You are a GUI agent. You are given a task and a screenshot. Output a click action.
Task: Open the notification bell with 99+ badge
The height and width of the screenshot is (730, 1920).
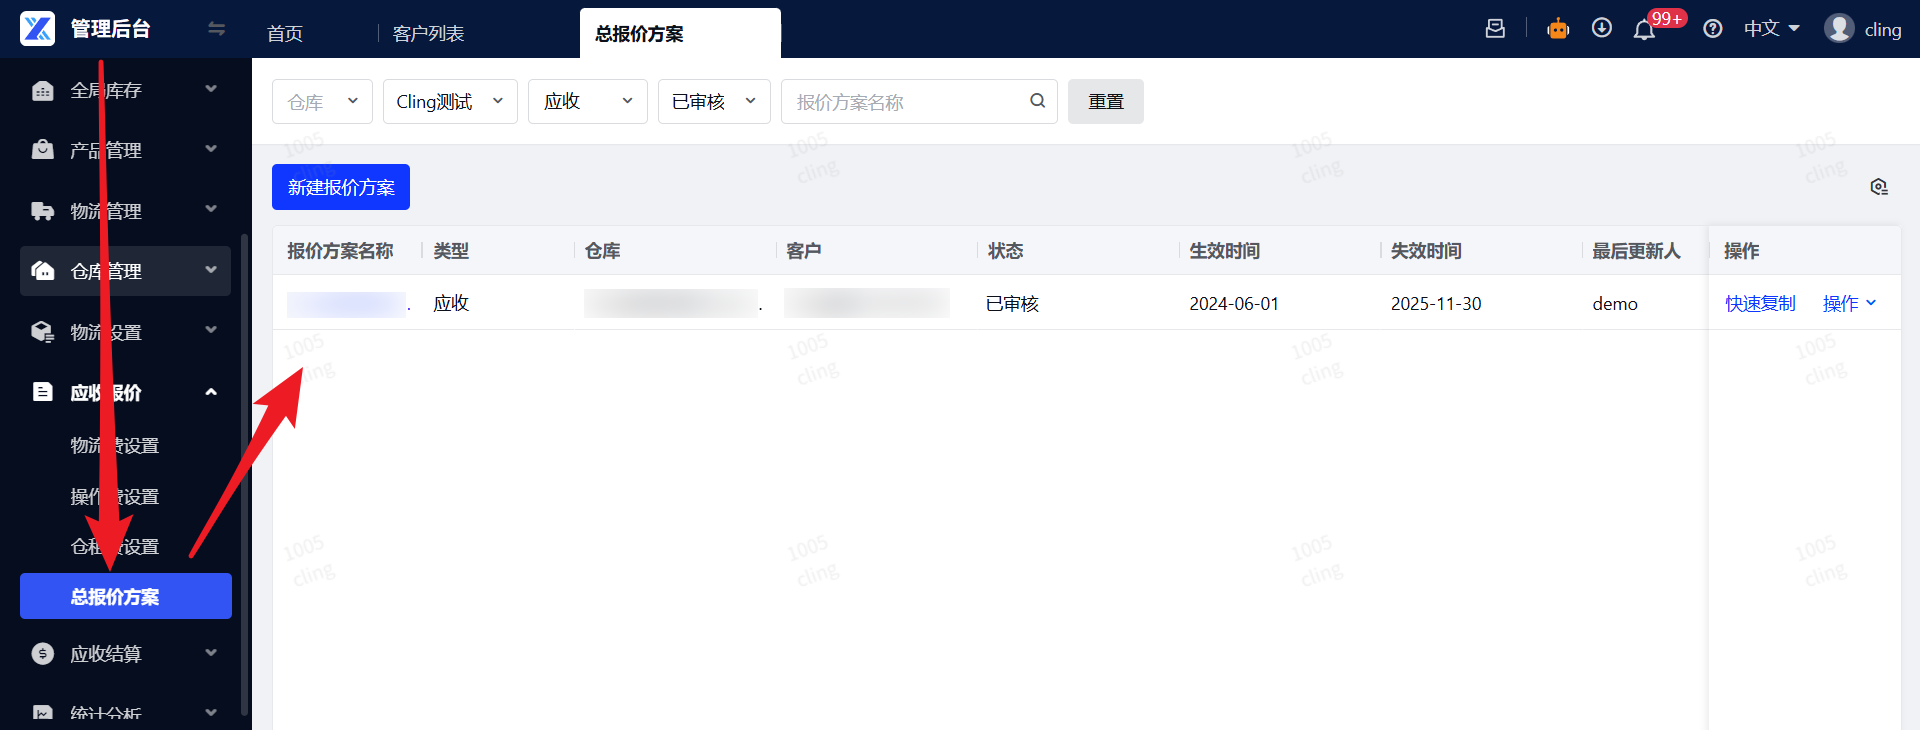(x=1645, y=30)
